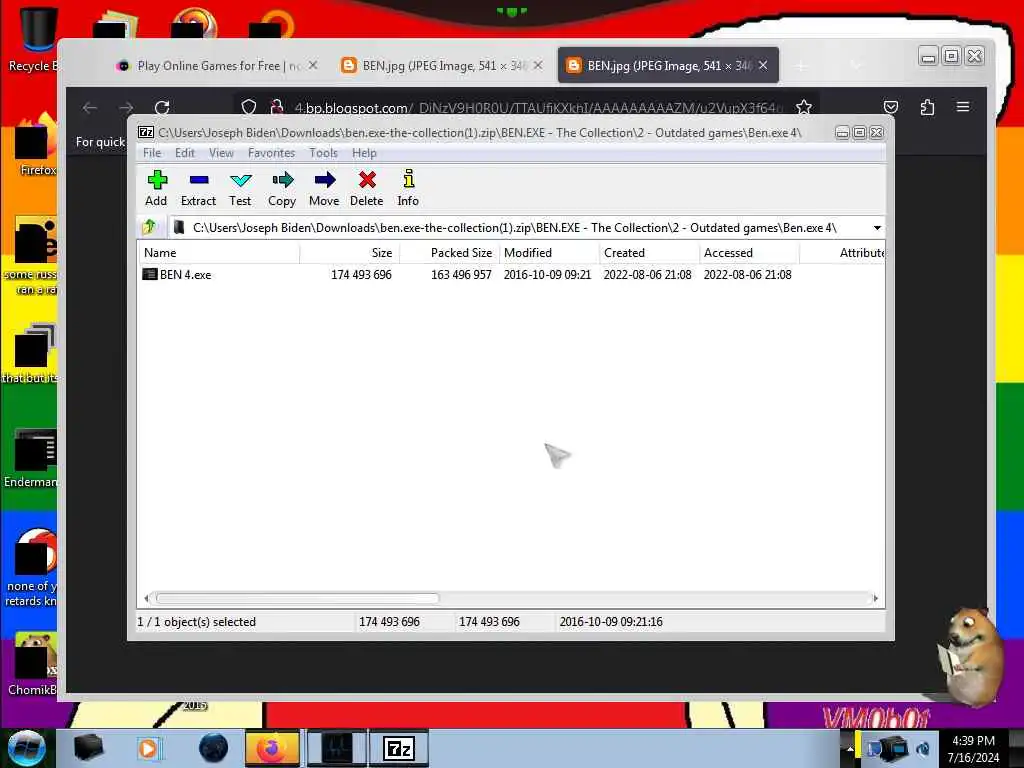Click the scroll right arrow in file list
Screen dimensions: 1024x768
(876, 598)
